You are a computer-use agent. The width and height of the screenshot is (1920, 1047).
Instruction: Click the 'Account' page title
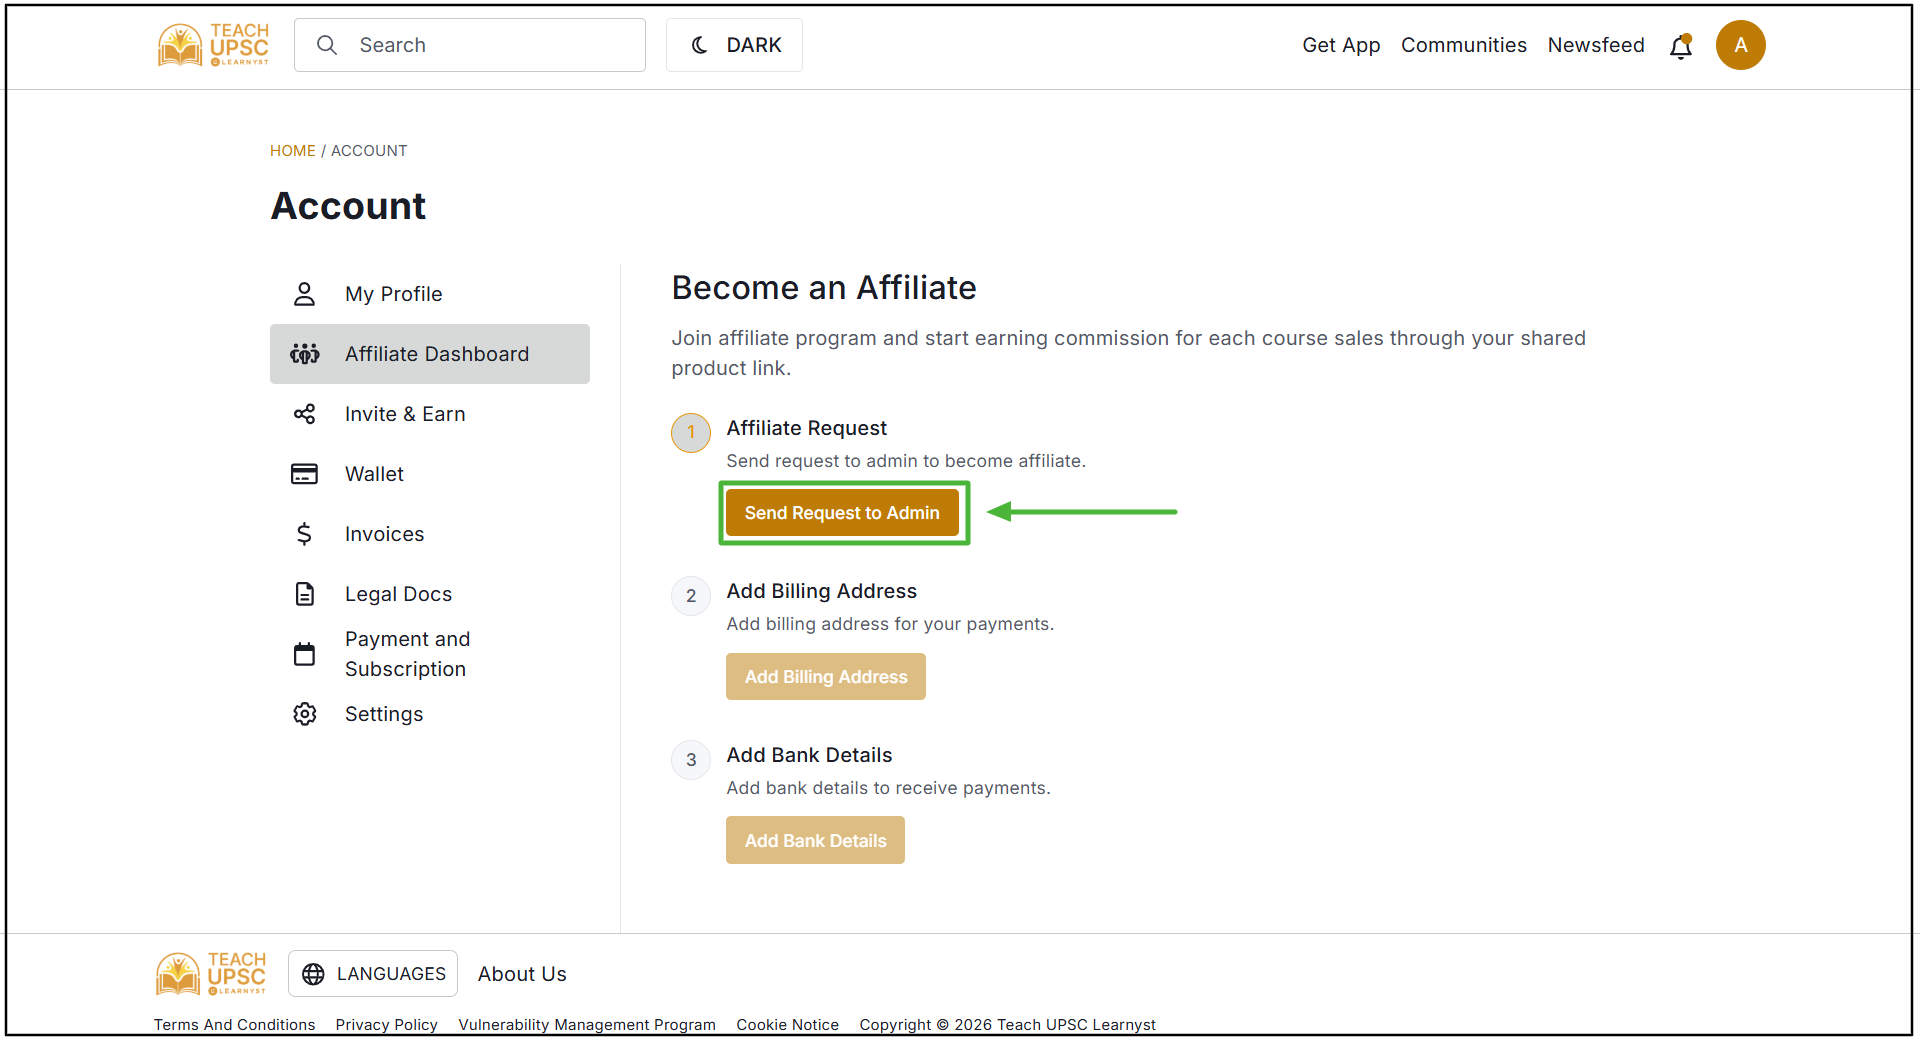tap(348, 206)
